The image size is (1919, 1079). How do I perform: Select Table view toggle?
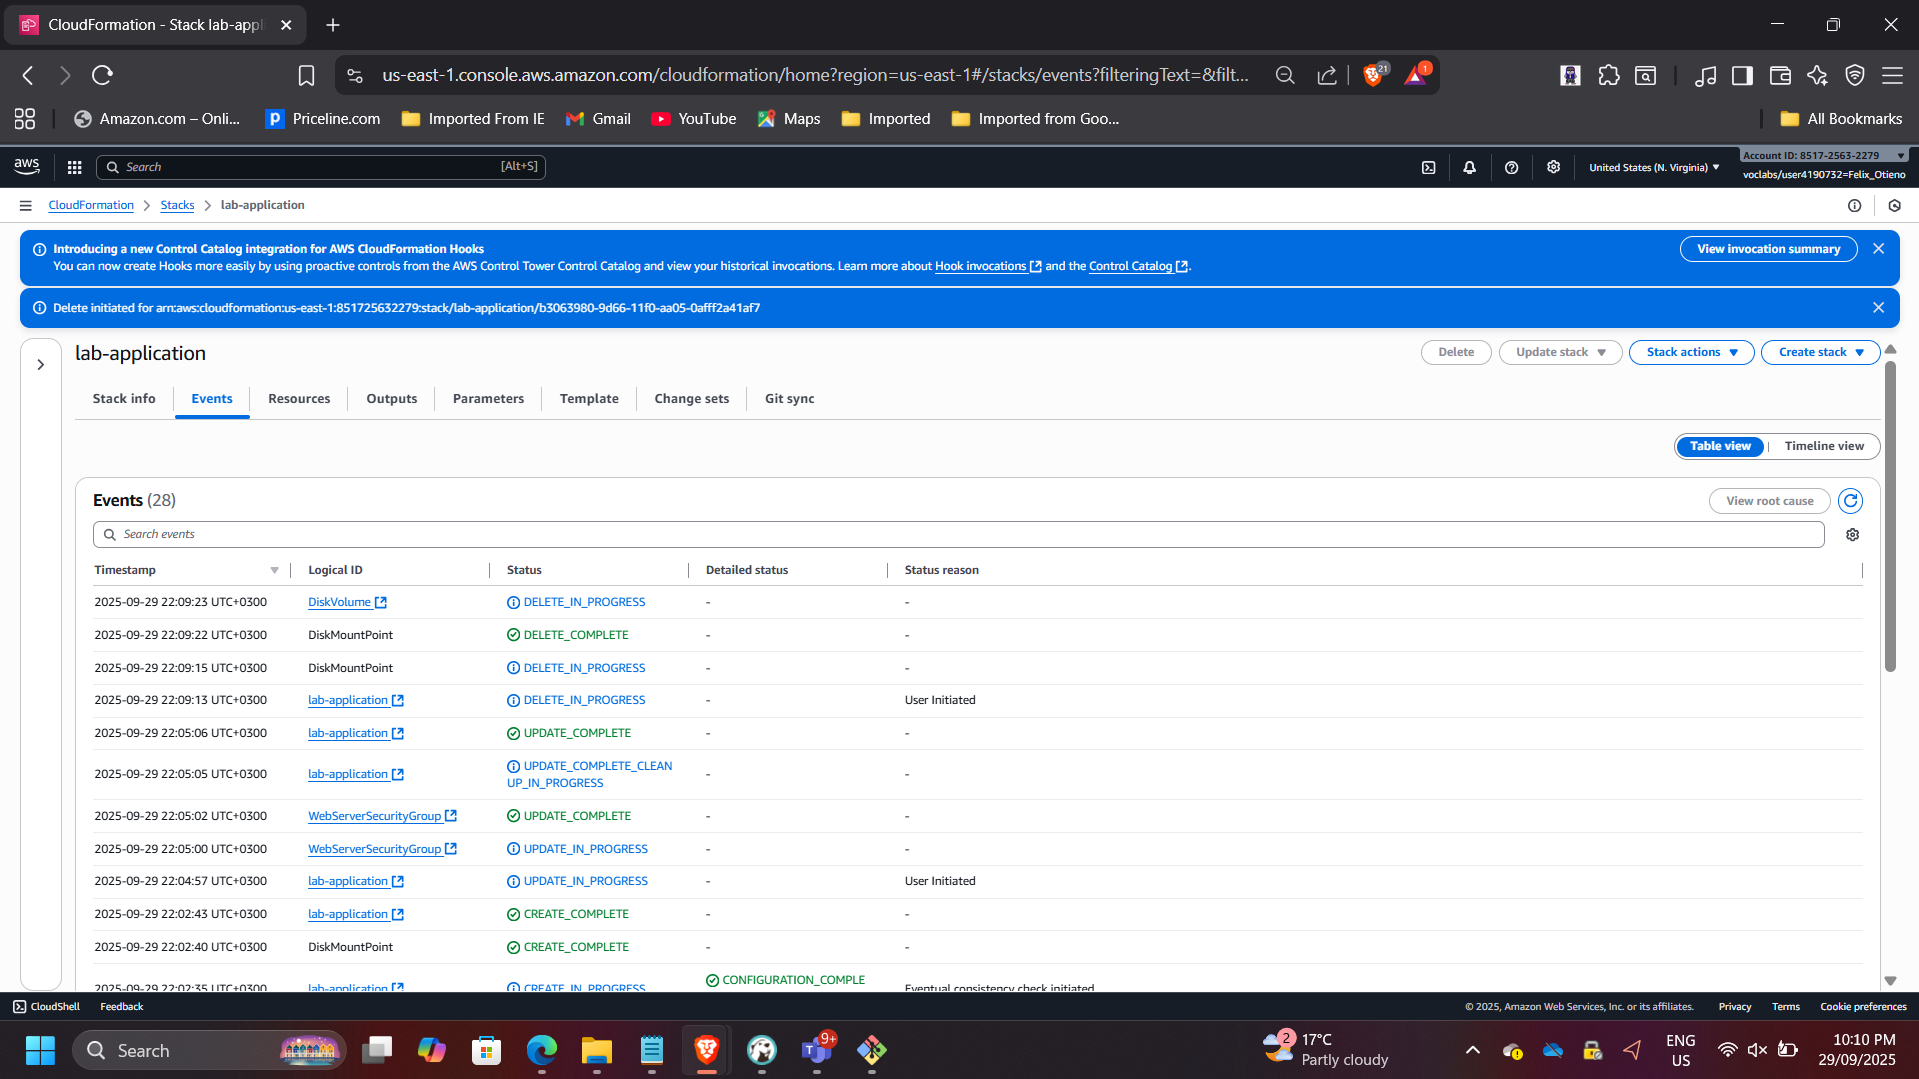point(1720,446)
